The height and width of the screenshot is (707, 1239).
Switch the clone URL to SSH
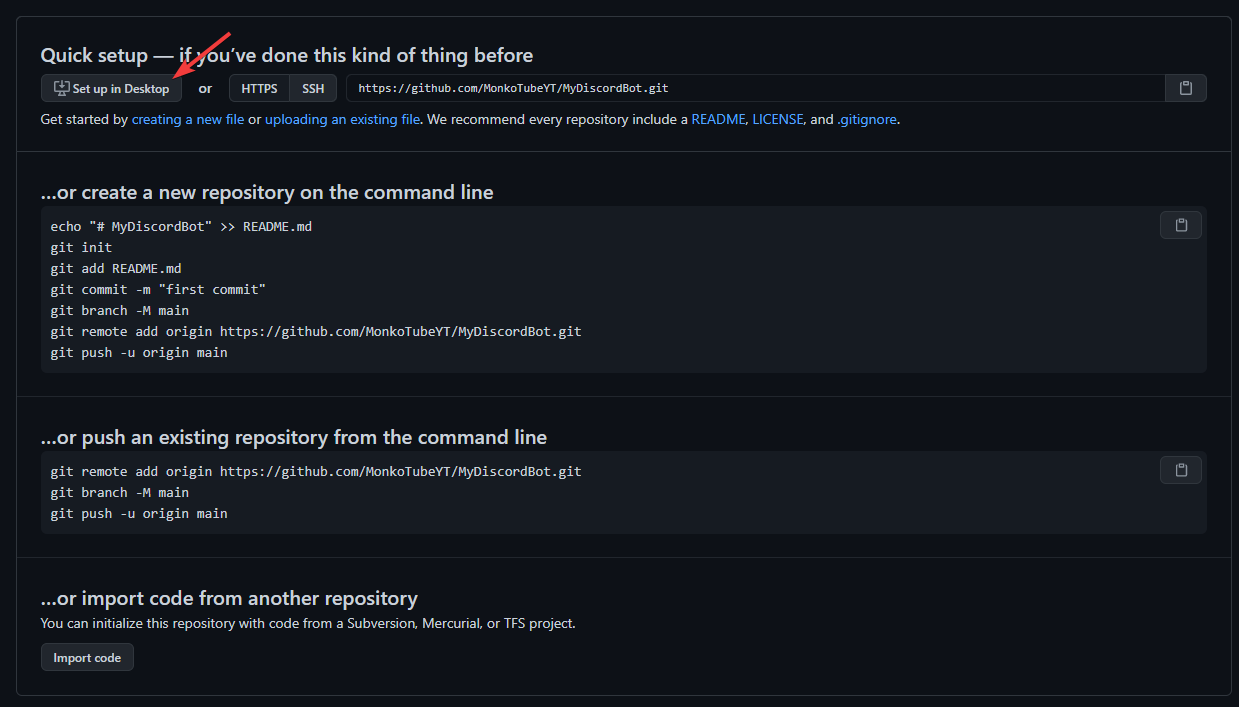313,88
